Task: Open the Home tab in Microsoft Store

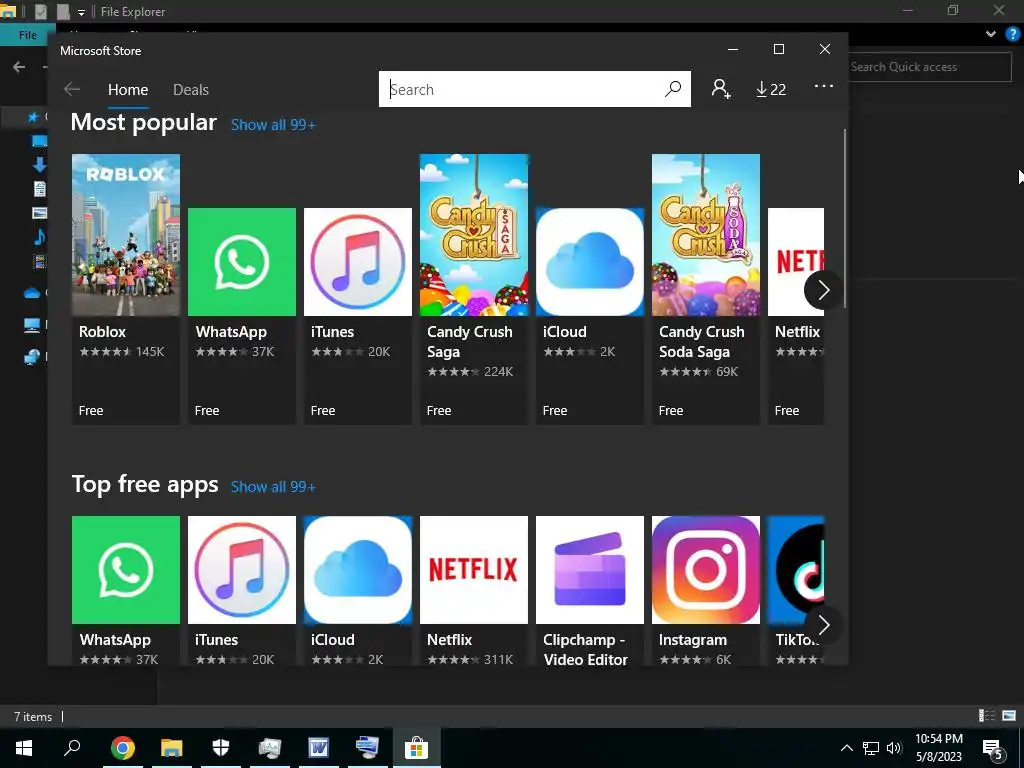Action: 128,89
